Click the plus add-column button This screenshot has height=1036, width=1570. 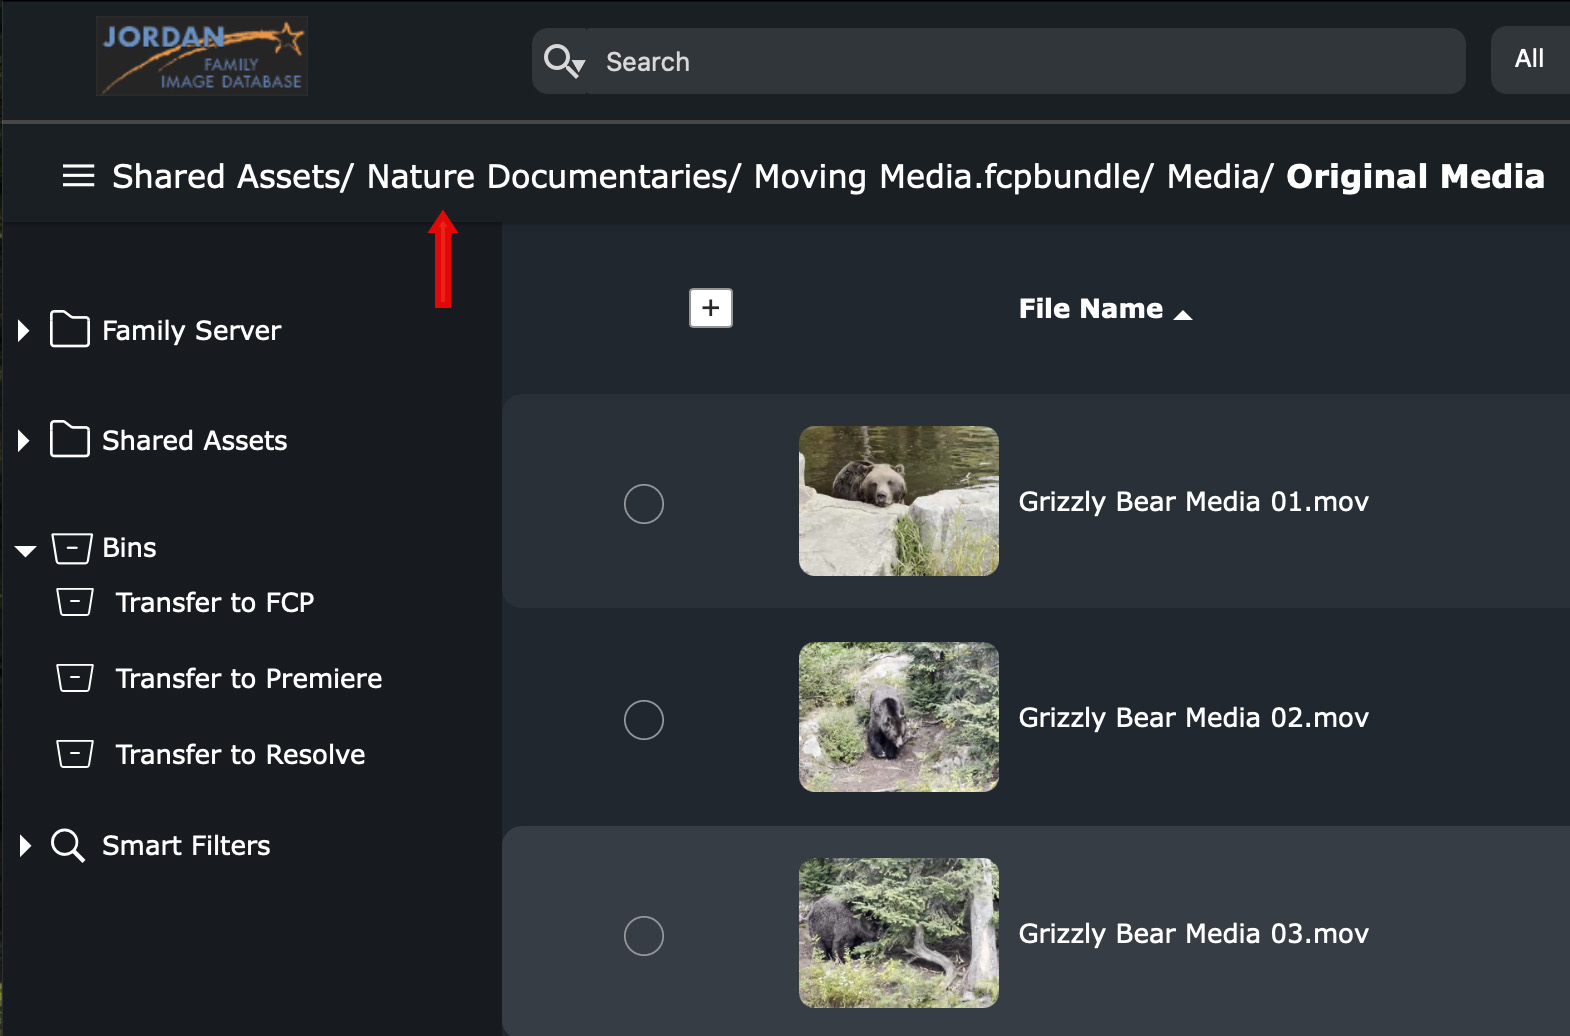[x=710, y=308]
